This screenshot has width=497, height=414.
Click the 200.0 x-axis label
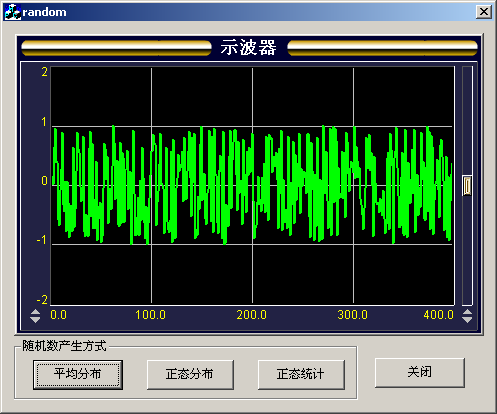[252, 315]
